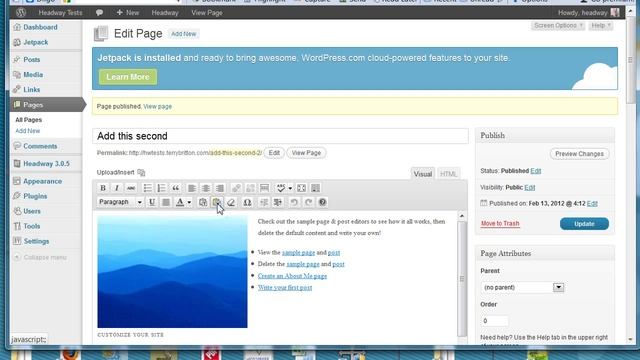Open Jetpack in the sidebar
Screen dimensions: 640x360
pyautogui.click(x=36, y=42)
